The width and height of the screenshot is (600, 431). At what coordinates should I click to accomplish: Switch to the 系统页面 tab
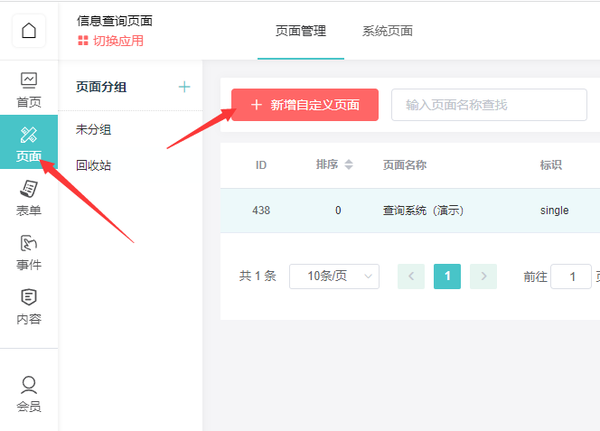387,31
